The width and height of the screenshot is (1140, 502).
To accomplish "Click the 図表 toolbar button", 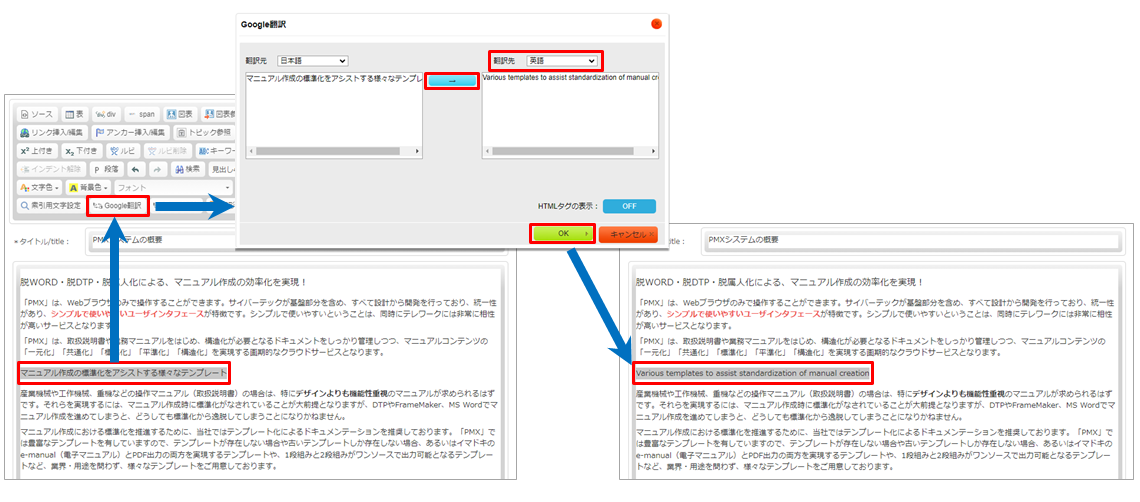I will (180, 114).
